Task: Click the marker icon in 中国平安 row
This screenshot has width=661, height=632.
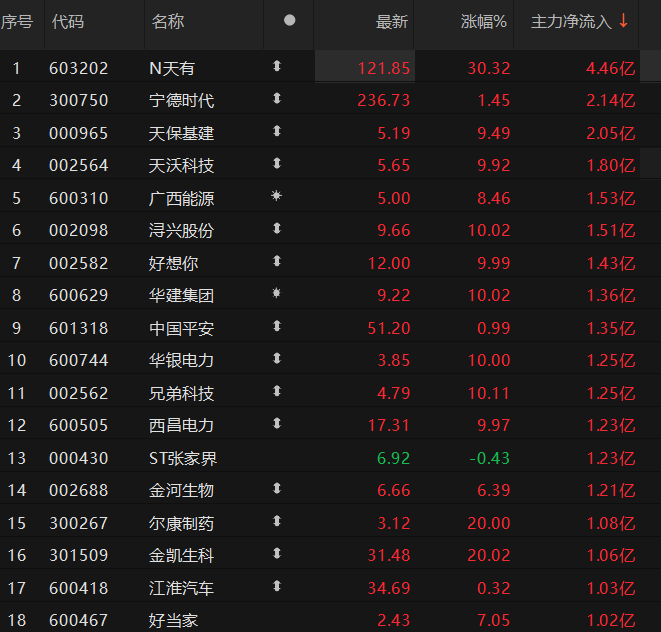Action: (x=277, y=326)
